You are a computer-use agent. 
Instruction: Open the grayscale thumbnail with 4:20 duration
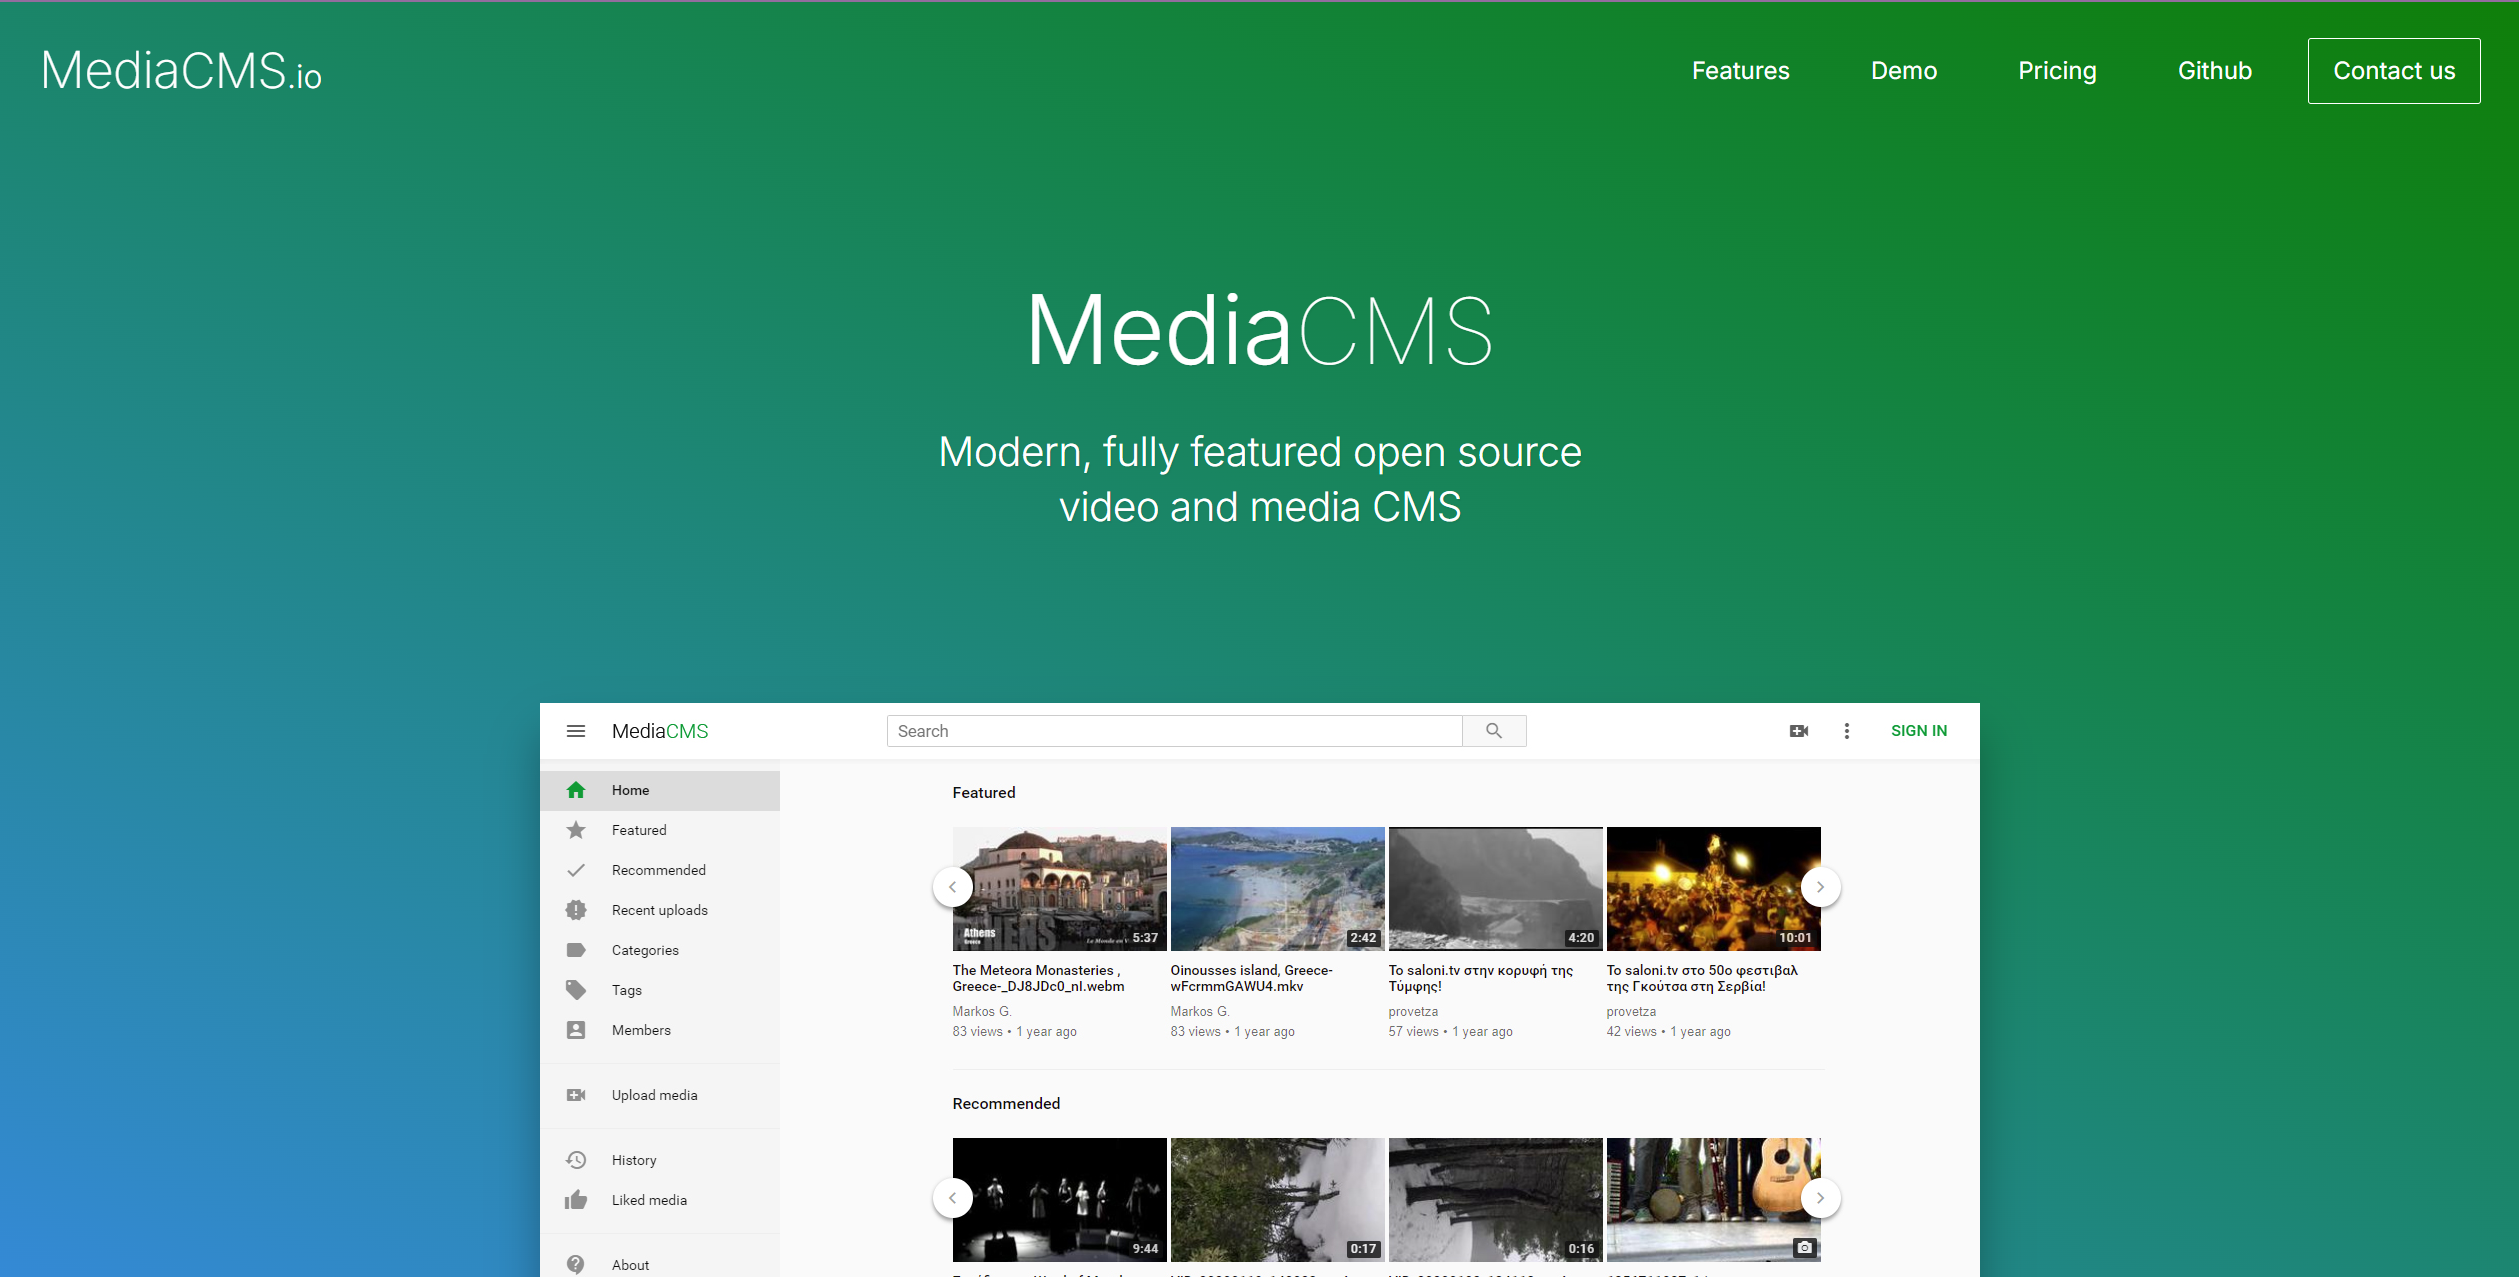(1495, 888)
